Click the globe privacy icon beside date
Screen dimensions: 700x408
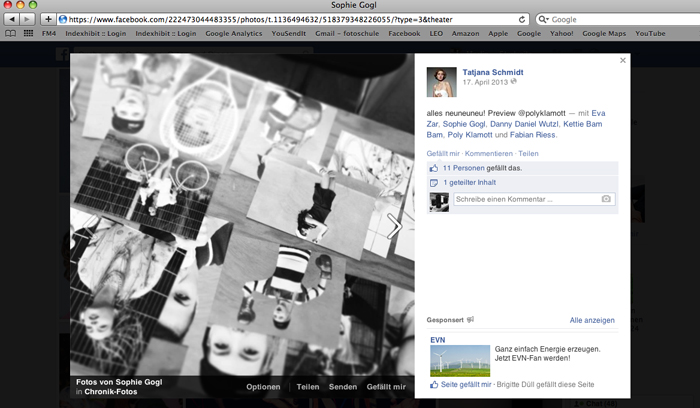tap(514, 82)
